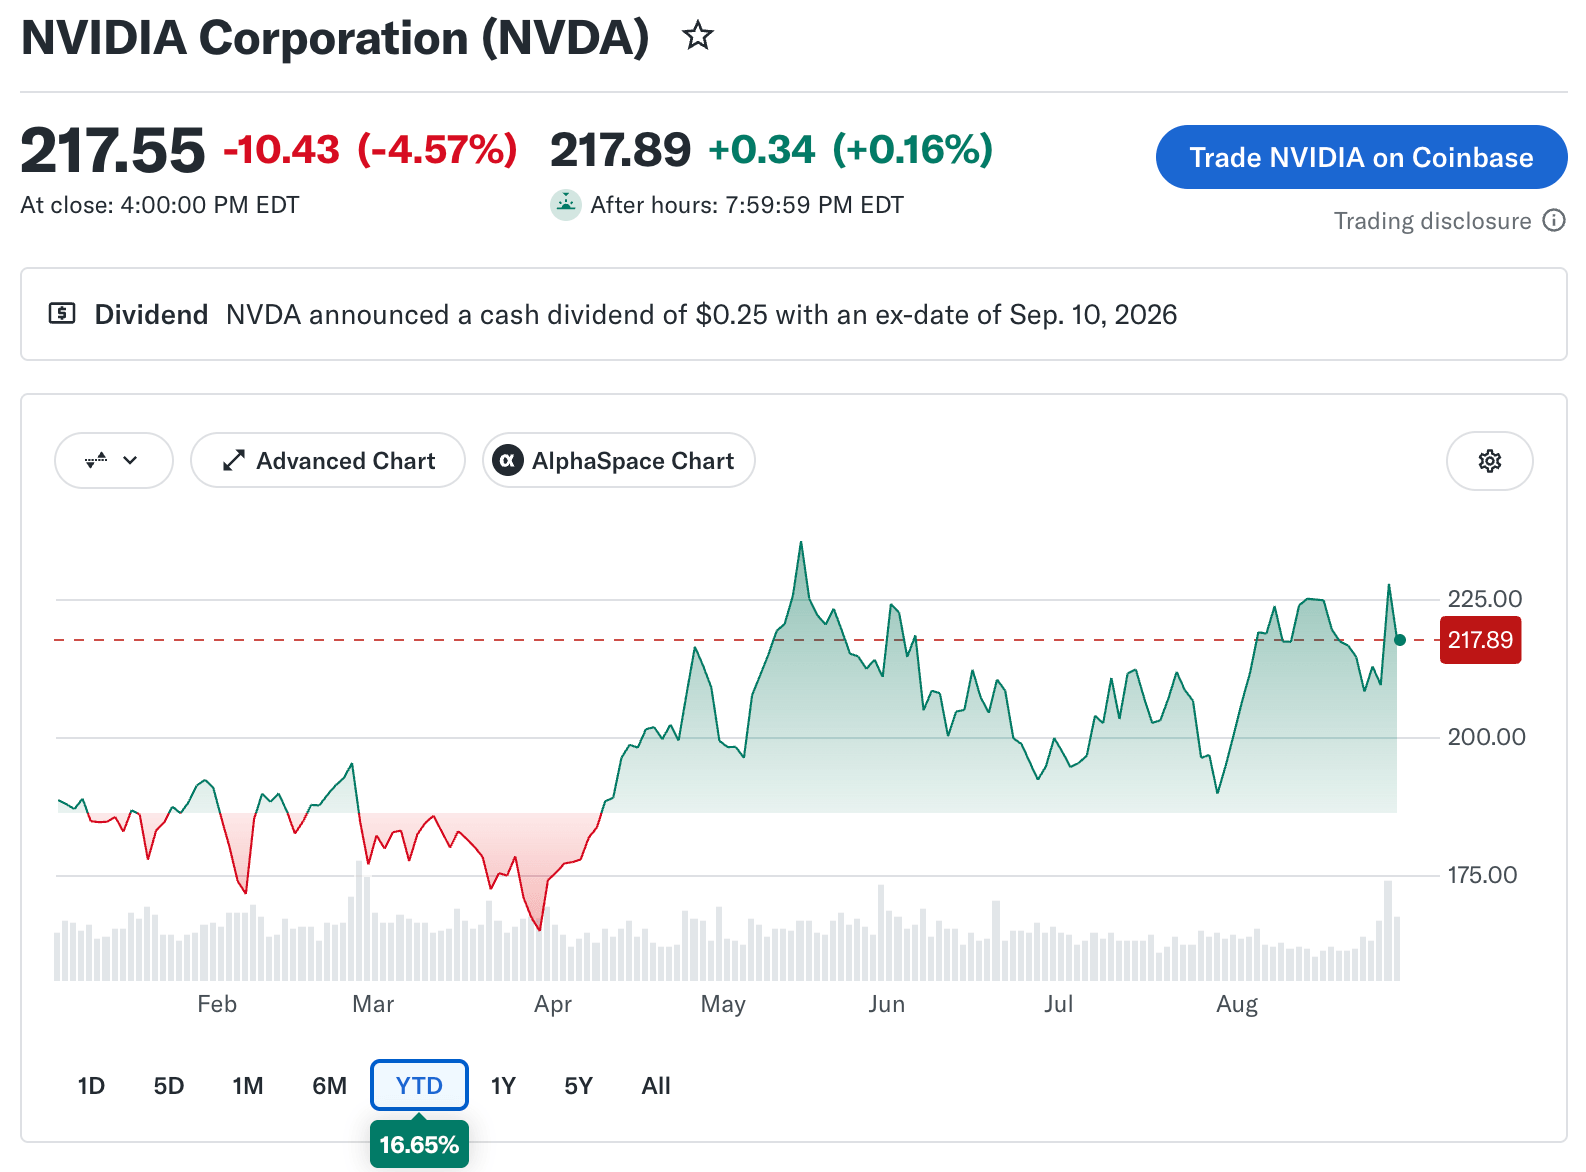Click the 200.00 axis label
Viewport: 1586px width, 1172px height.
(x=1486, y=737)
